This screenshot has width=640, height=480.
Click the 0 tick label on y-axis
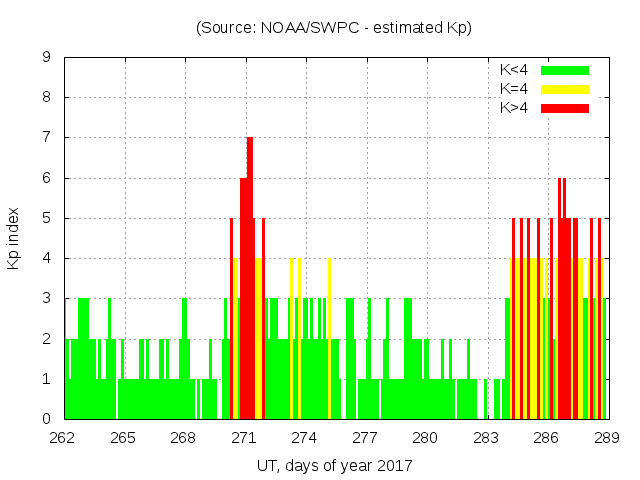point(46,419)
